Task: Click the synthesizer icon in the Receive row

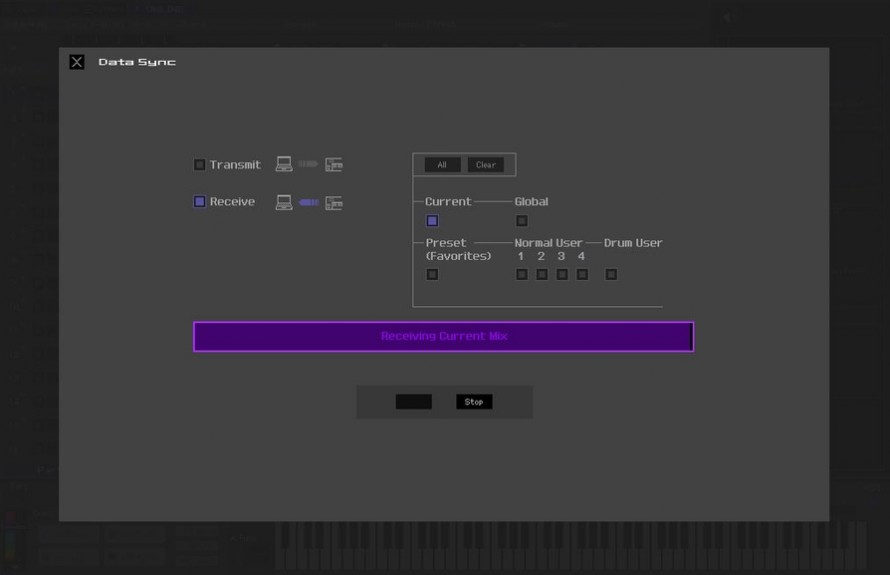Action: (x=334, y=202)
